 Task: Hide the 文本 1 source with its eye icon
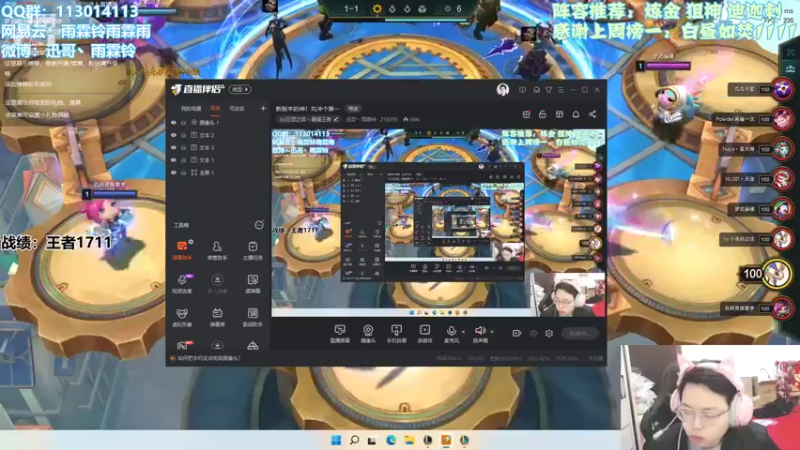[173, 160]
